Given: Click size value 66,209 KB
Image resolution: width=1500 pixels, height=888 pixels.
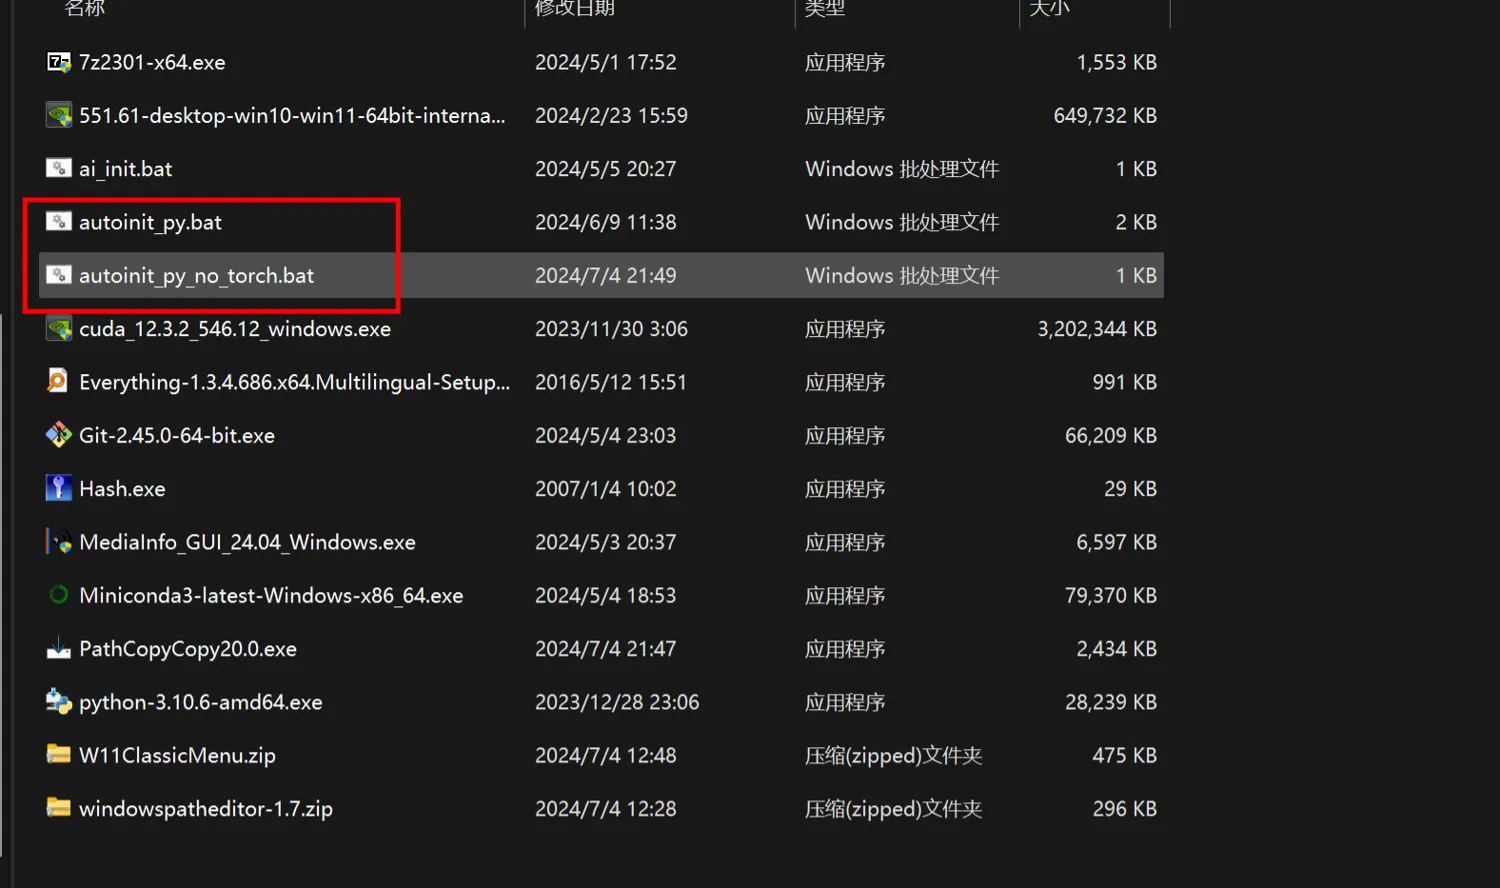Looking at the screenshot, I should [1111, 435].
